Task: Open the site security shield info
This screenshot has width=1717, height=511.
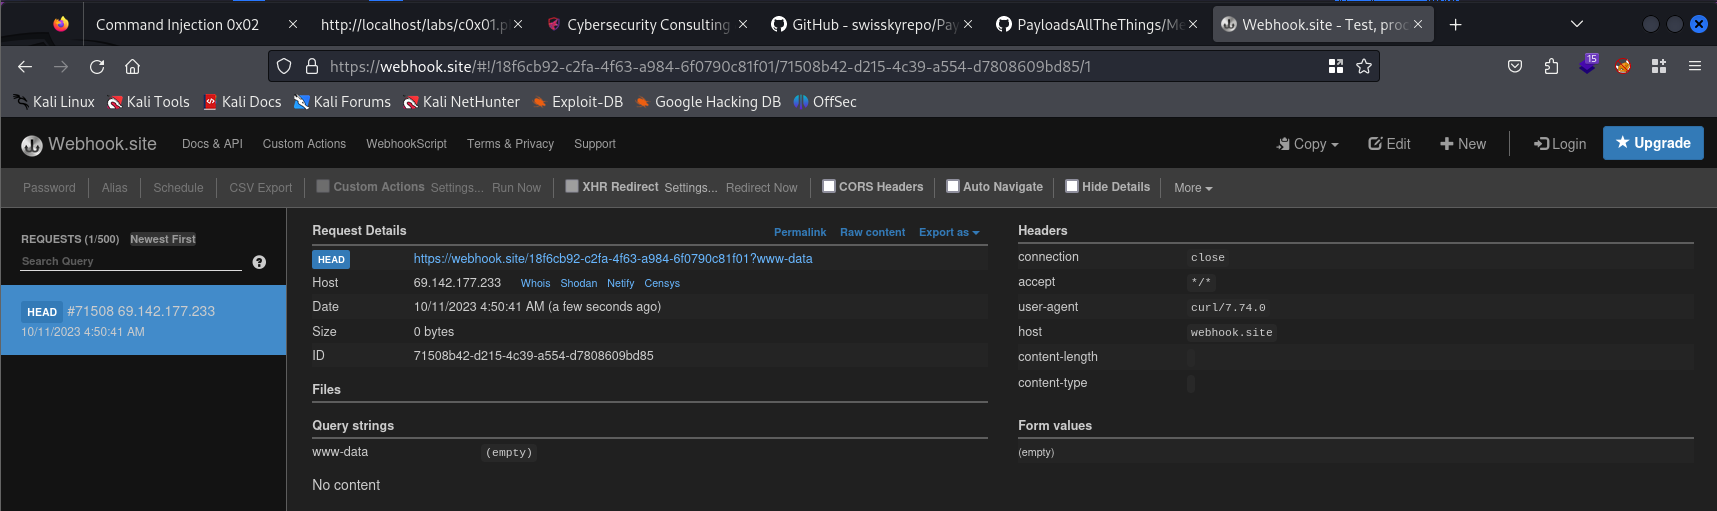Action: tap(284, 66)
